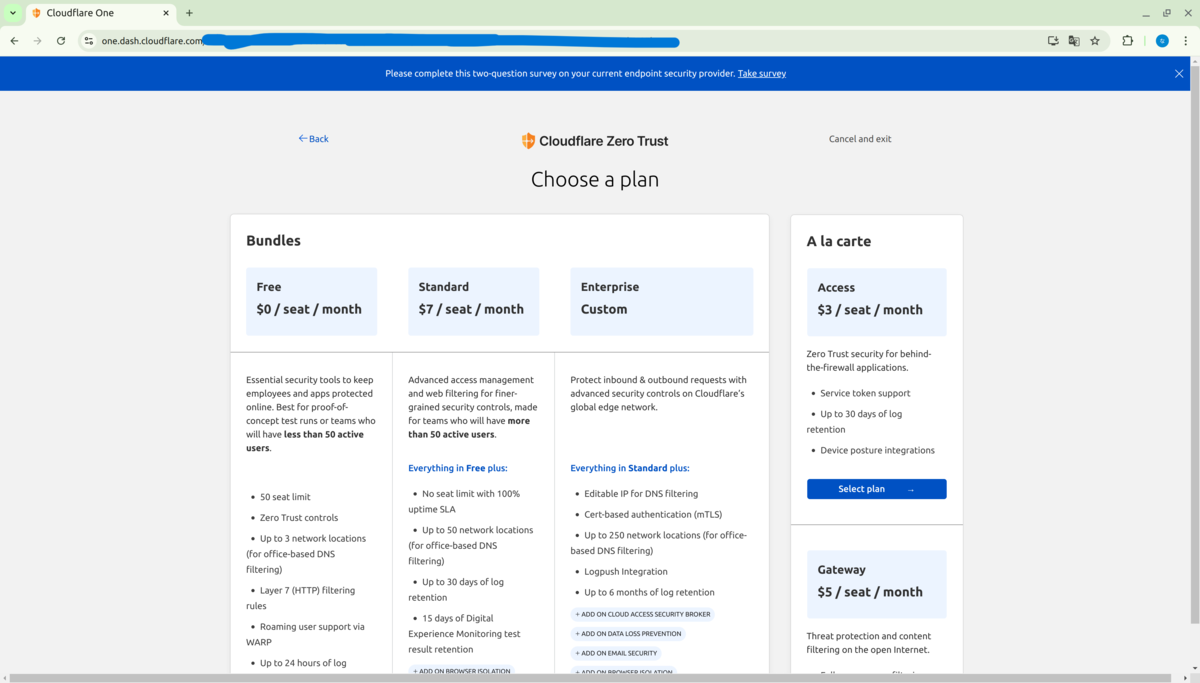This screenshot has height=683, width=1200.
Task: Open the Chrome three-dot menu
Action: pyautogui.click(x=1185, y=41)
